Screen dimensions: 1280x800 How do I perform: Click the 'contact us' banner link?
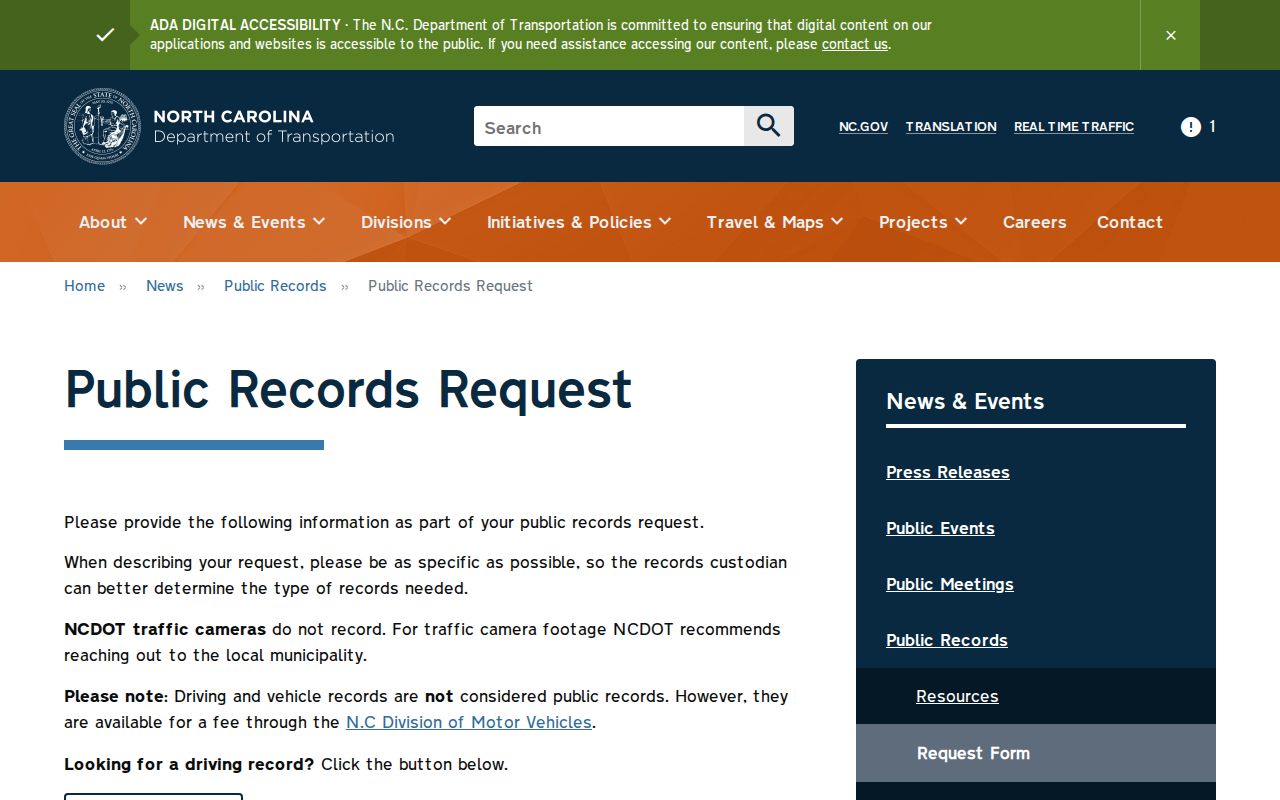coord(855,44)
